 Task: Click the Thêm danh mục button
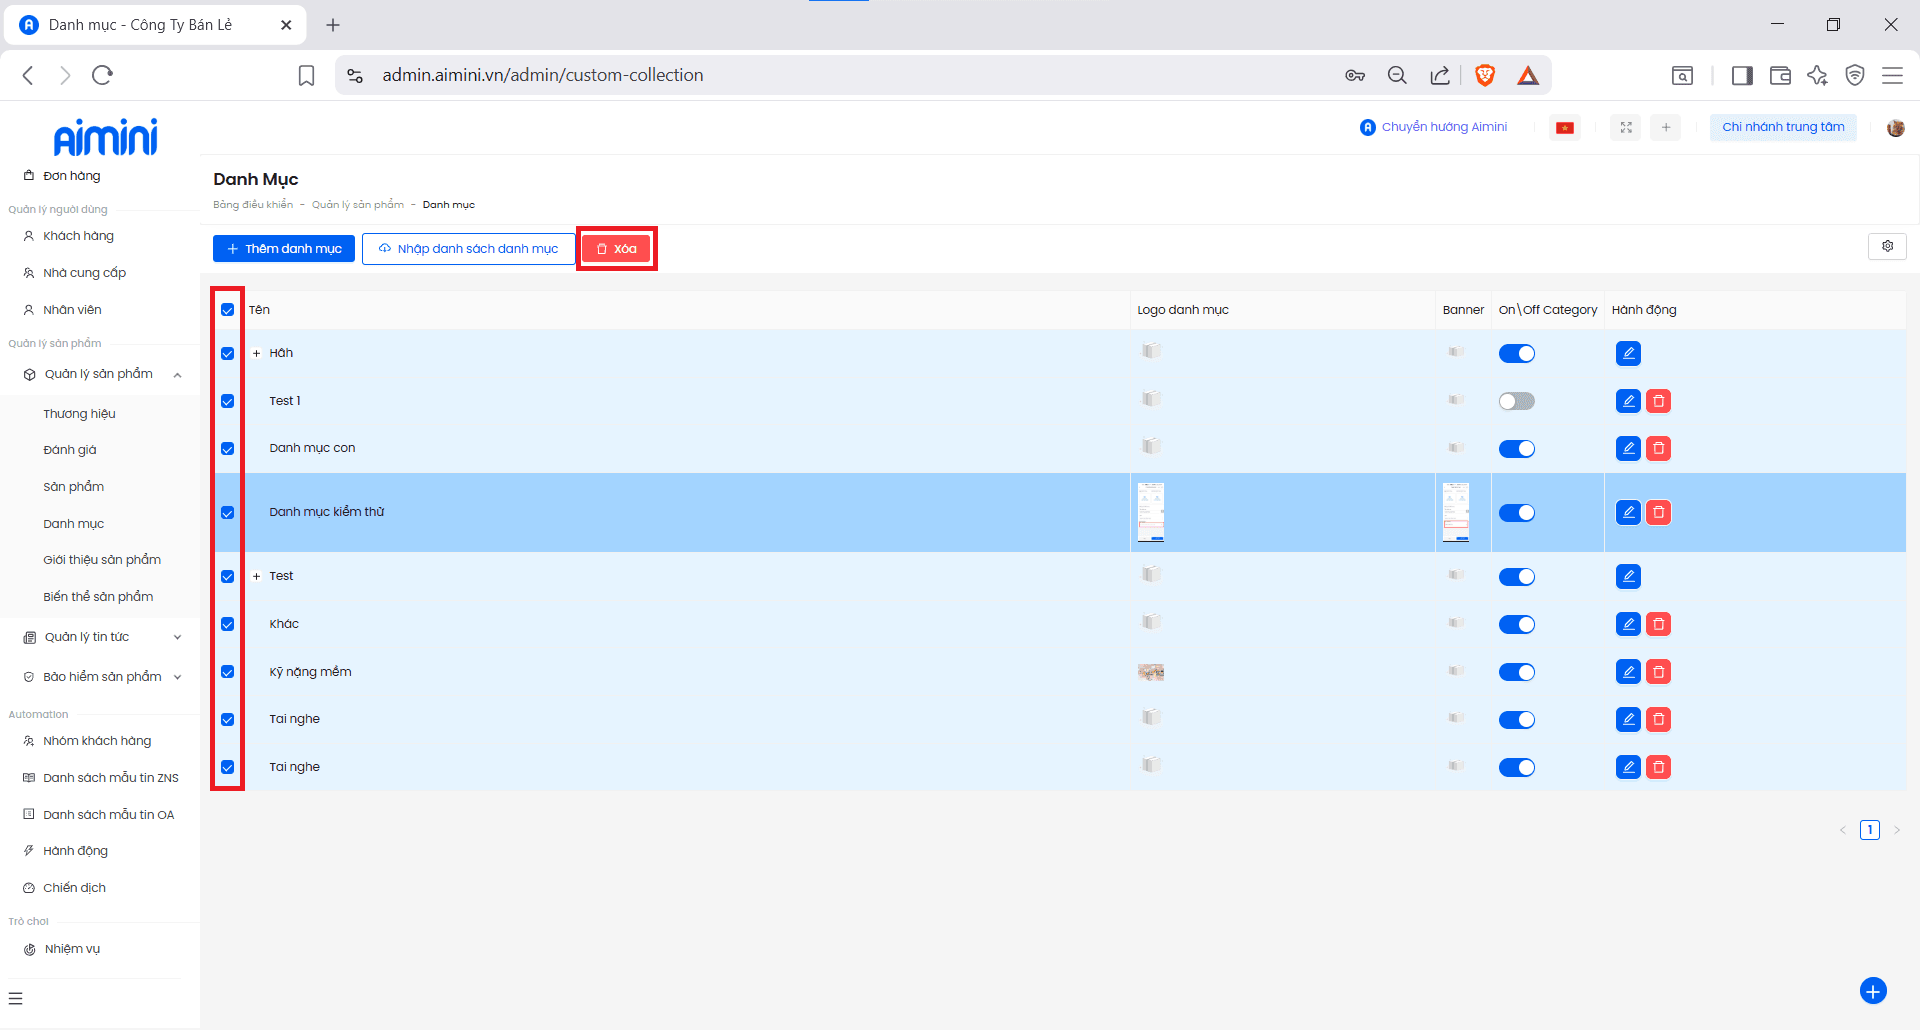pyautogui.click(x=284, y=249)
